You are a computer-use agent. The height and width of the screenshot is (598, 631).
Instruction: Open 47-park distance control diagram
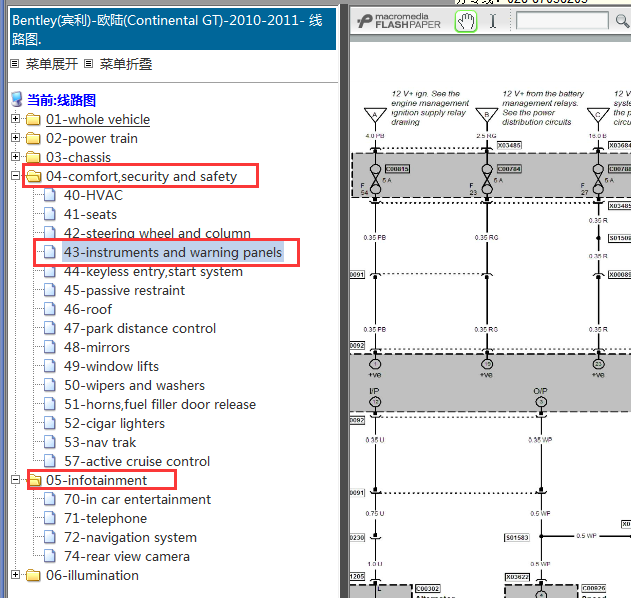pos(140,328)
